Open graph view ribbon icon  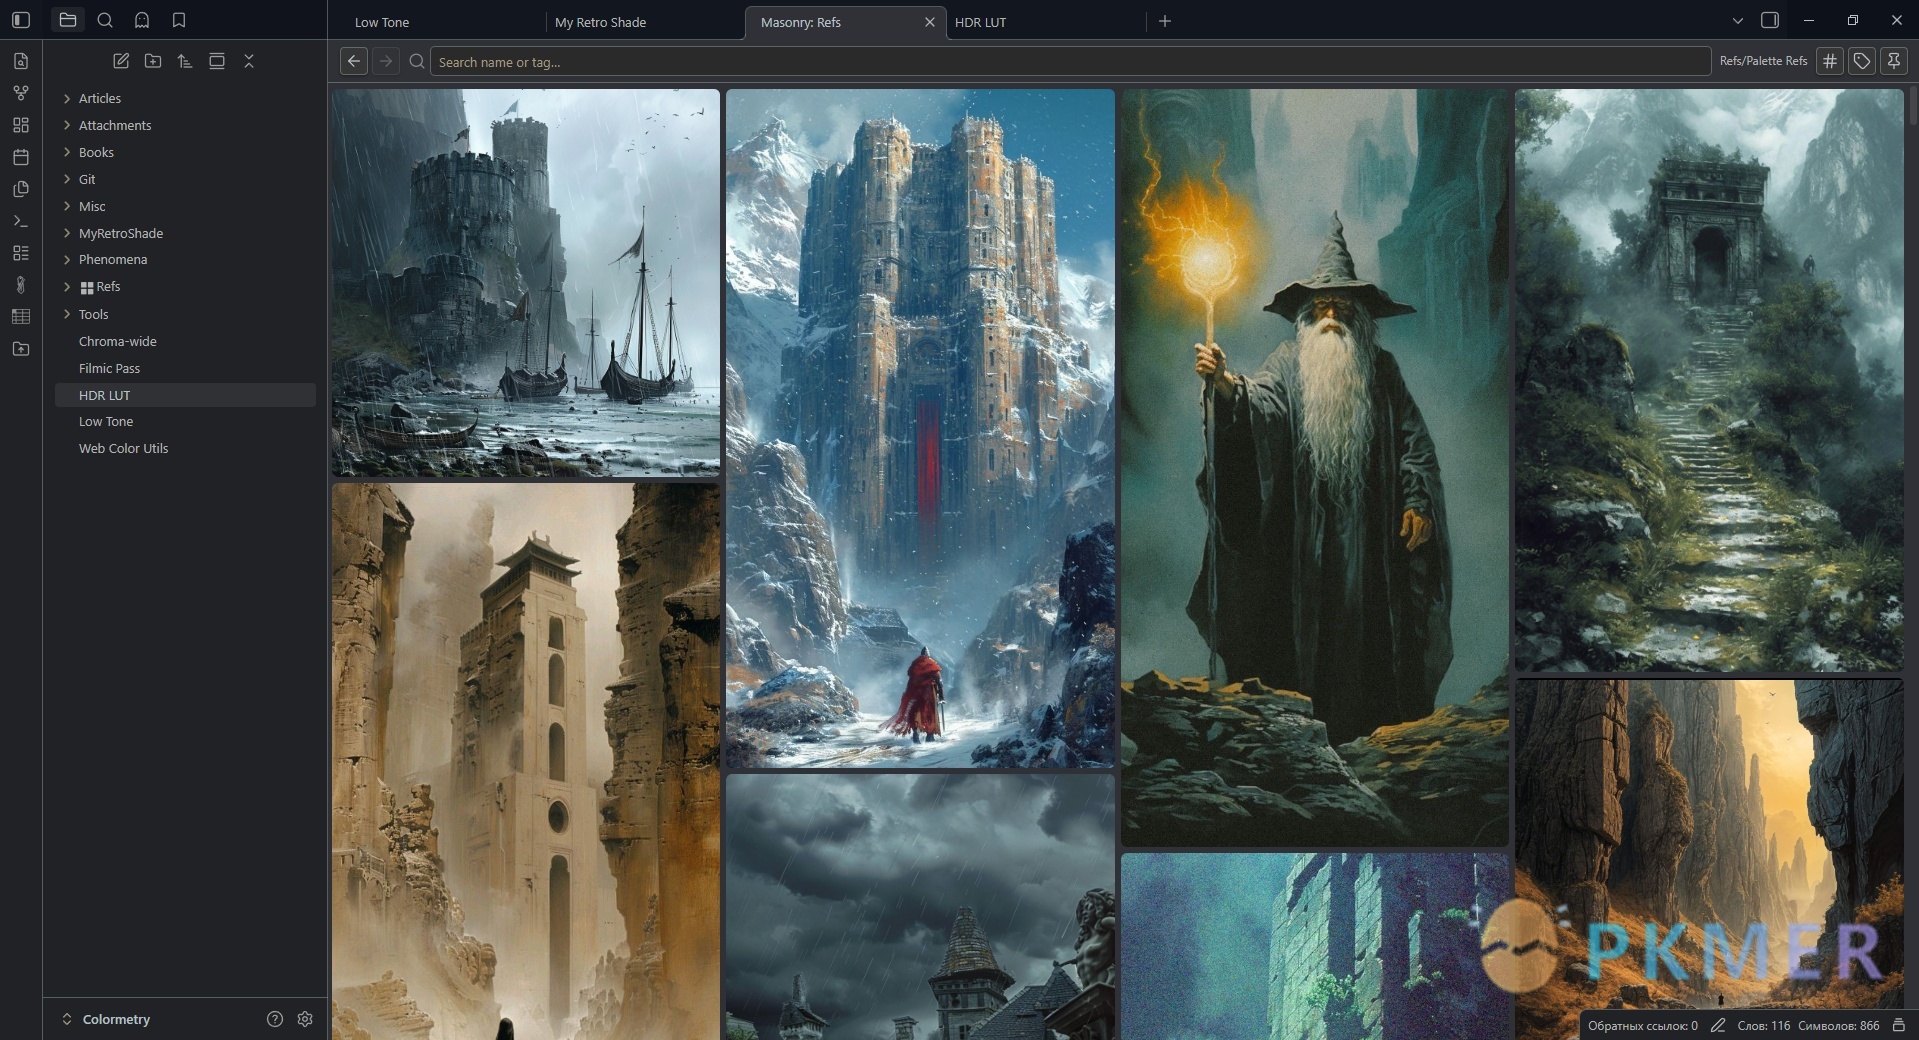coord(21,93)
